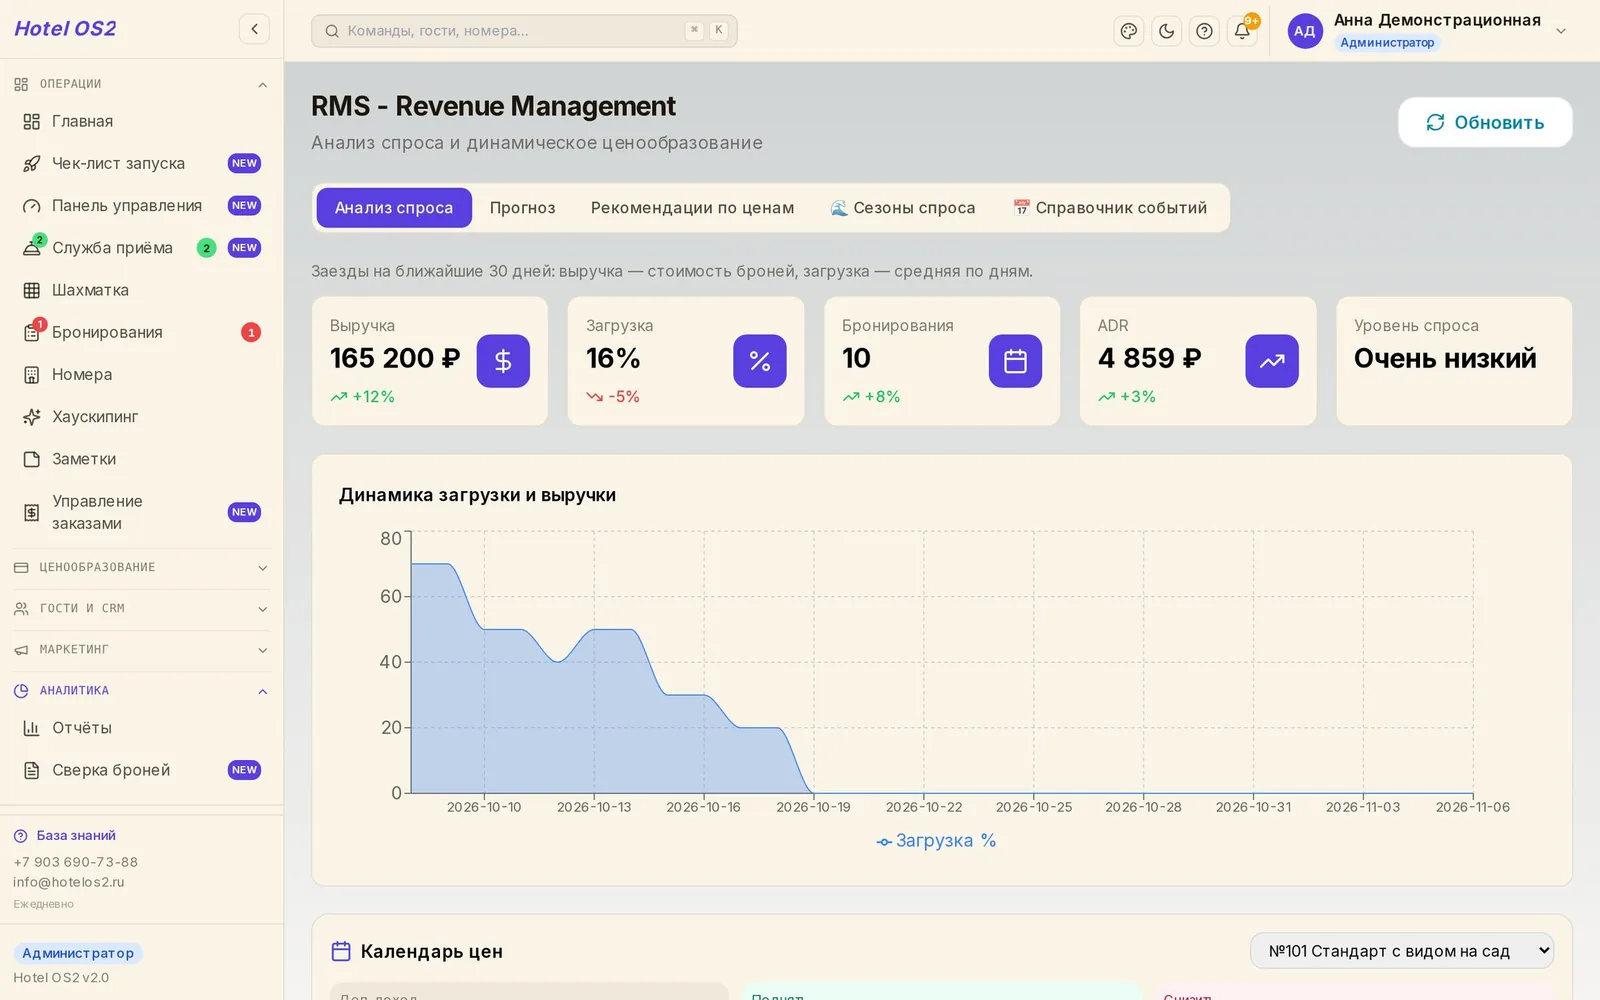The width and height of the screenshot is (1600, 1000).
Task: Open Хаускипинг in the sidebar
Action: coord(142,417)
